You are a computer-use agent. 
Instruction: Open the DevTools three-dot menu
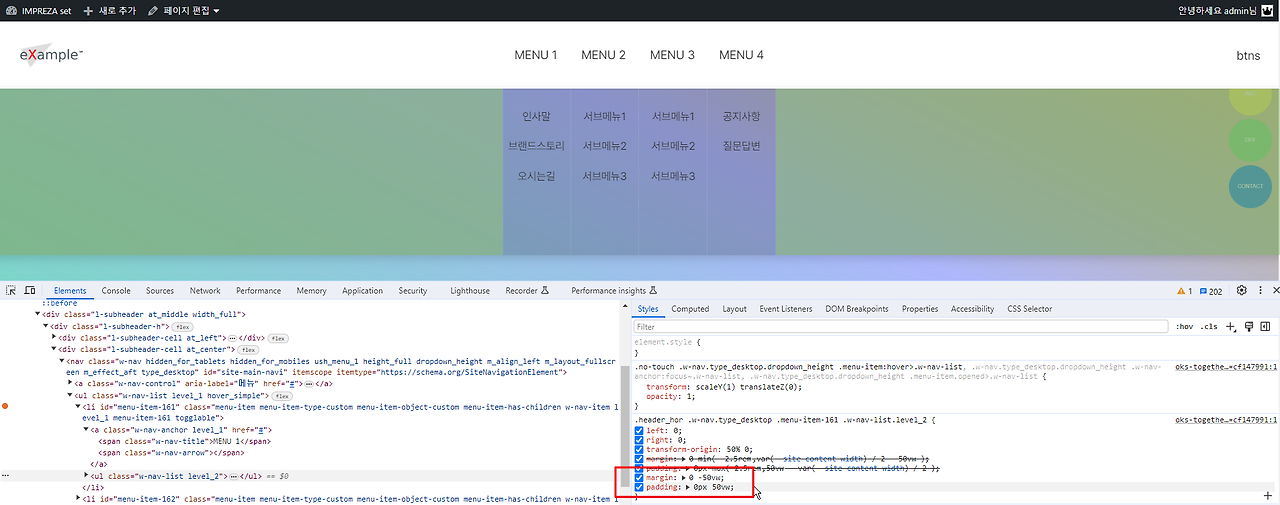click(1260, 291)
